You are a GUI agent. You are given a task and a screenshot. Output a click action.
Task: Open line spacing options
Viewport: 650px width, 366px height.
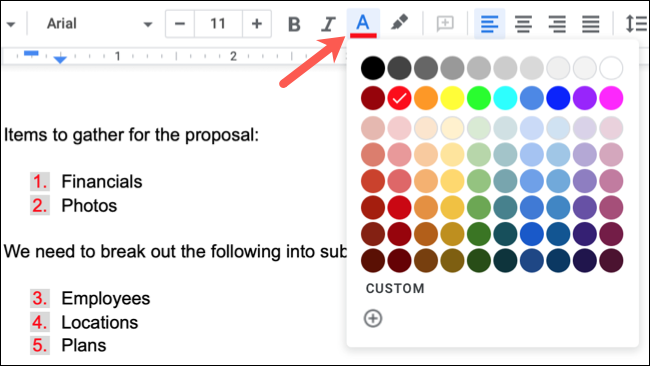(x=635, y=24)
